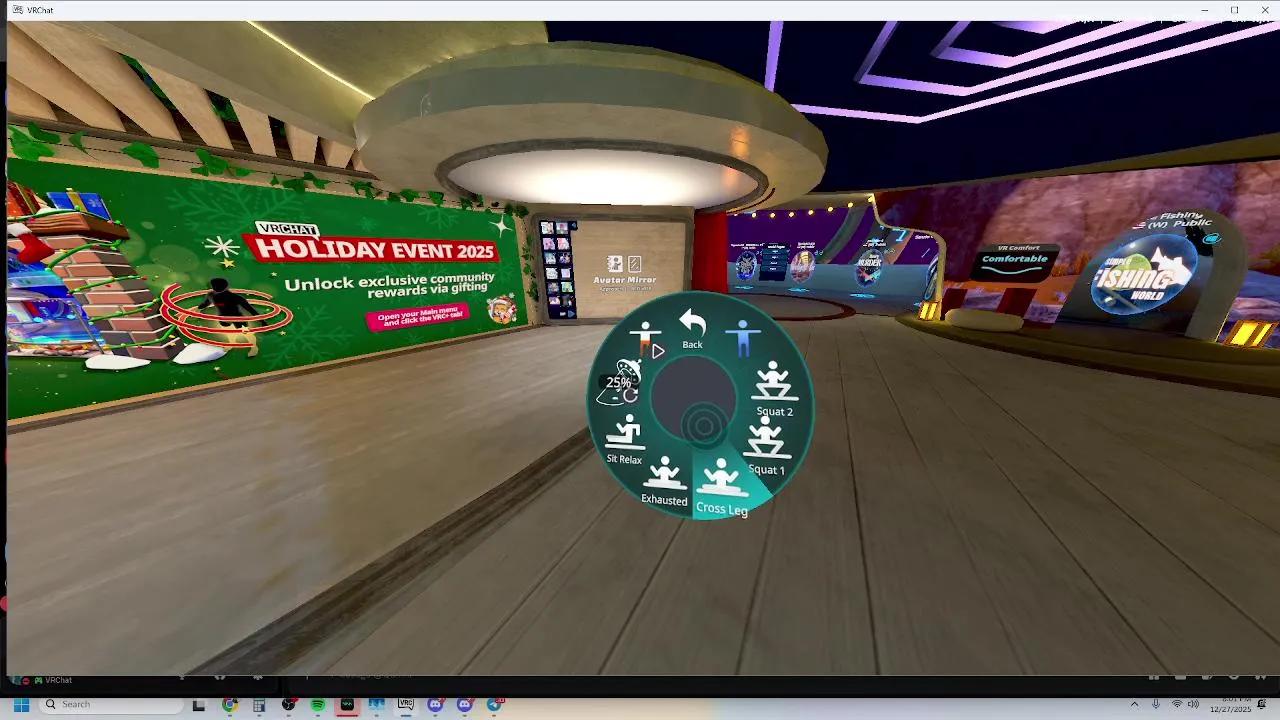Image resolution: width=1280 pixels, height=720 pixels.
Task: Open Spotify from the taskbar
Action: click(x=317, y=705)
